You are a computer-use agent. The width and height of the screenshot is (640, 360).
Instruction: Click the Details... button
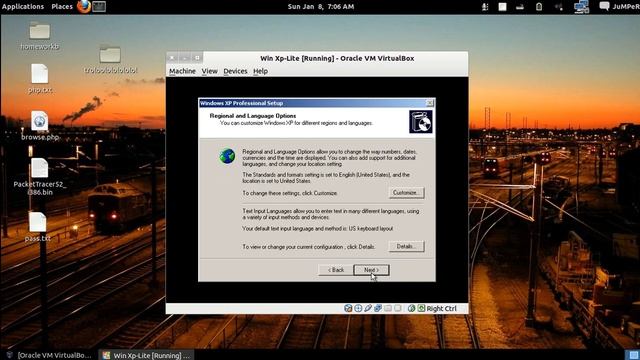click(407, 247)
